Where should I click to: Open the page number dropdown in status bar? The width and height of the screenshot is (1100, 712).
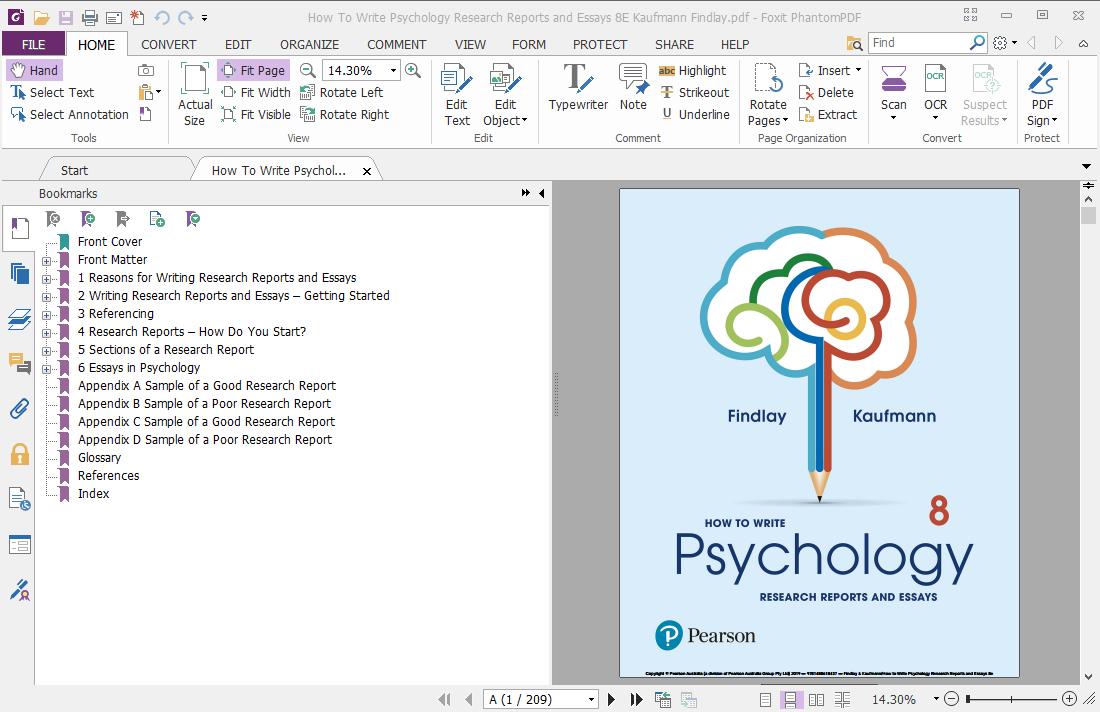click(591, 699)
